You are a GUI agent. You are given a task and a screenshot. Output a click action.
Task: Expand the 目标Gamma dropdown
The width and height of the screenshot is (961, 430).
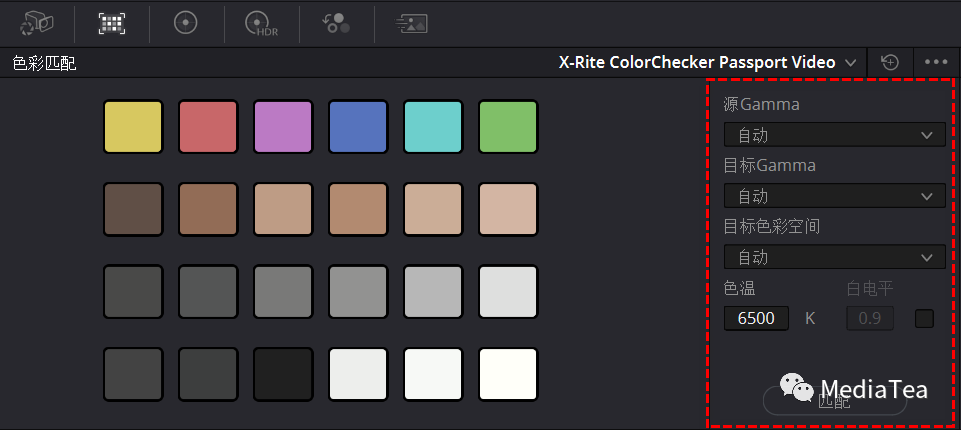835,196
